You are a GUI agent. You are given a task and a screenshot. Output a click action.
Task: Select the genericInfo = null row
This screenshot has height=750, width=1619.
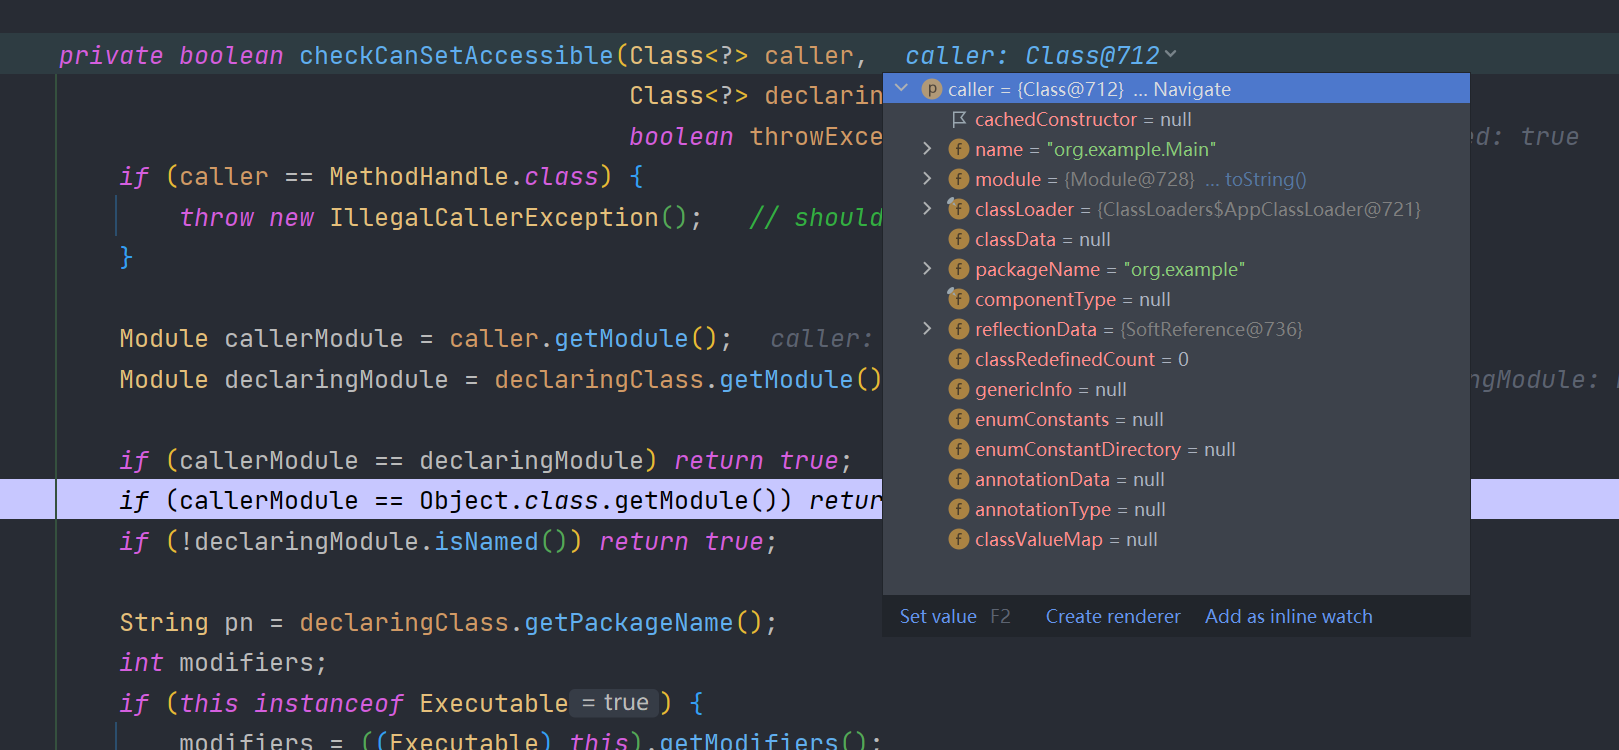1176,389
